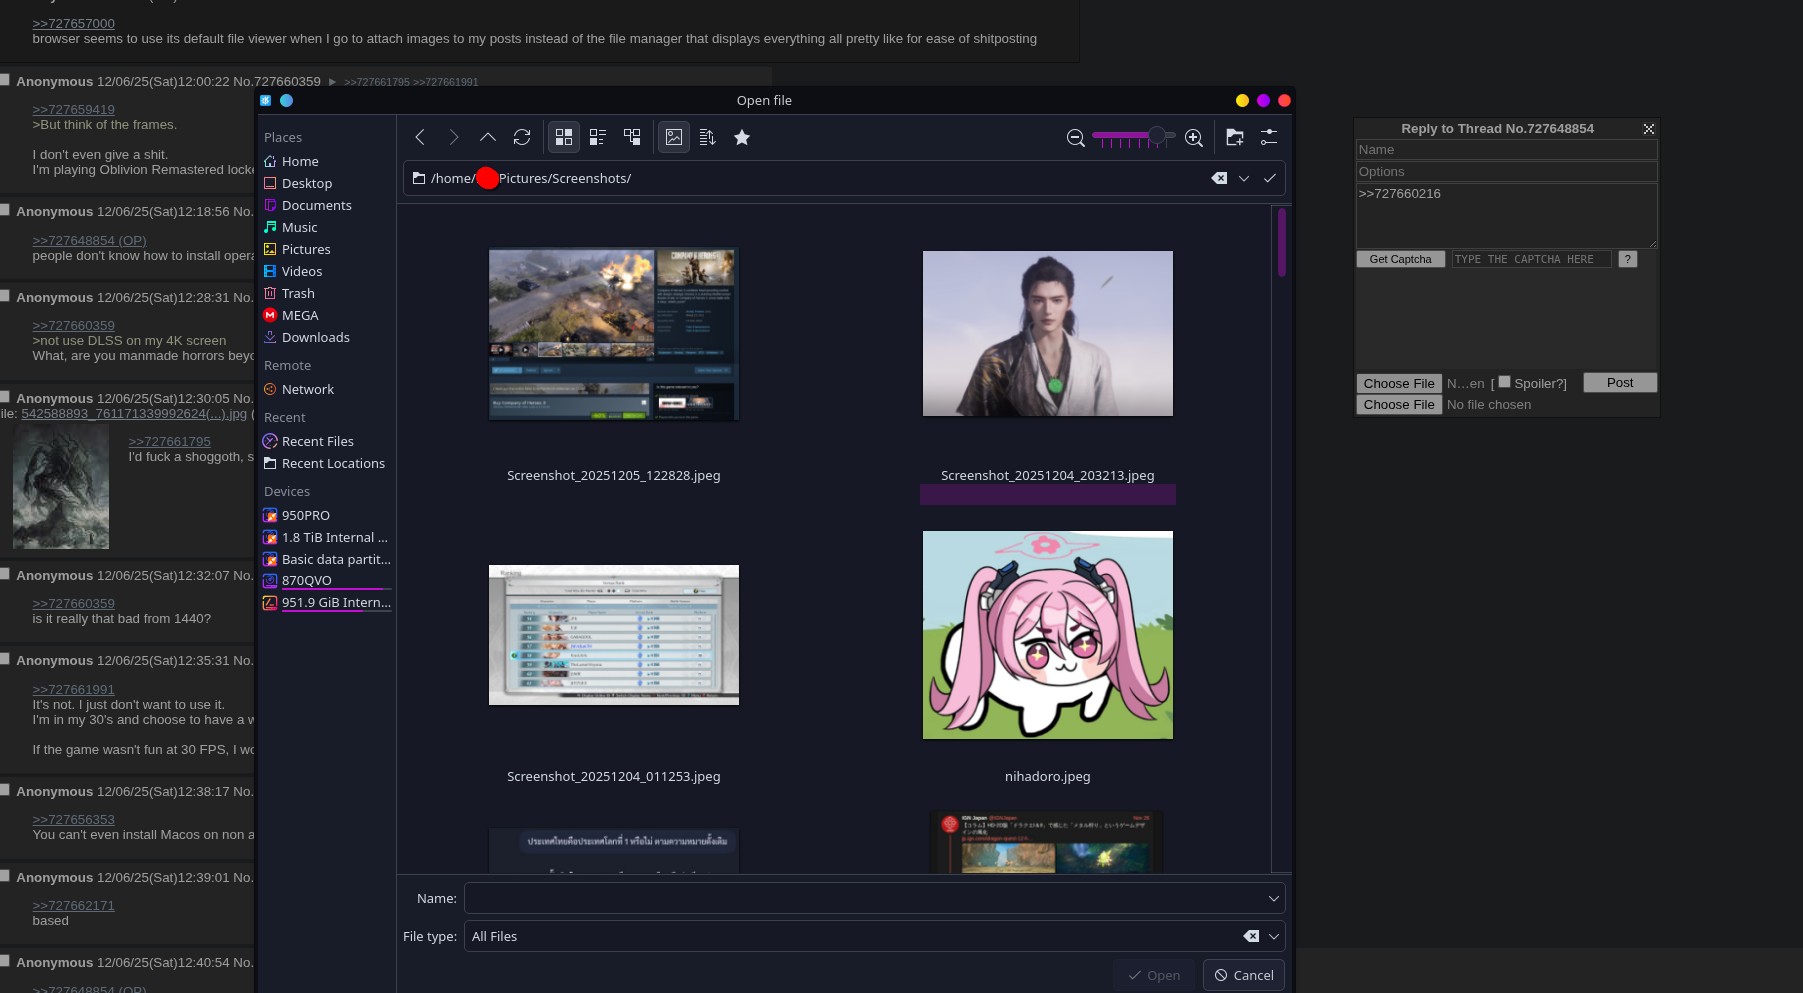
Task: Follow the >>727659419 quote link
Action: 73,109
